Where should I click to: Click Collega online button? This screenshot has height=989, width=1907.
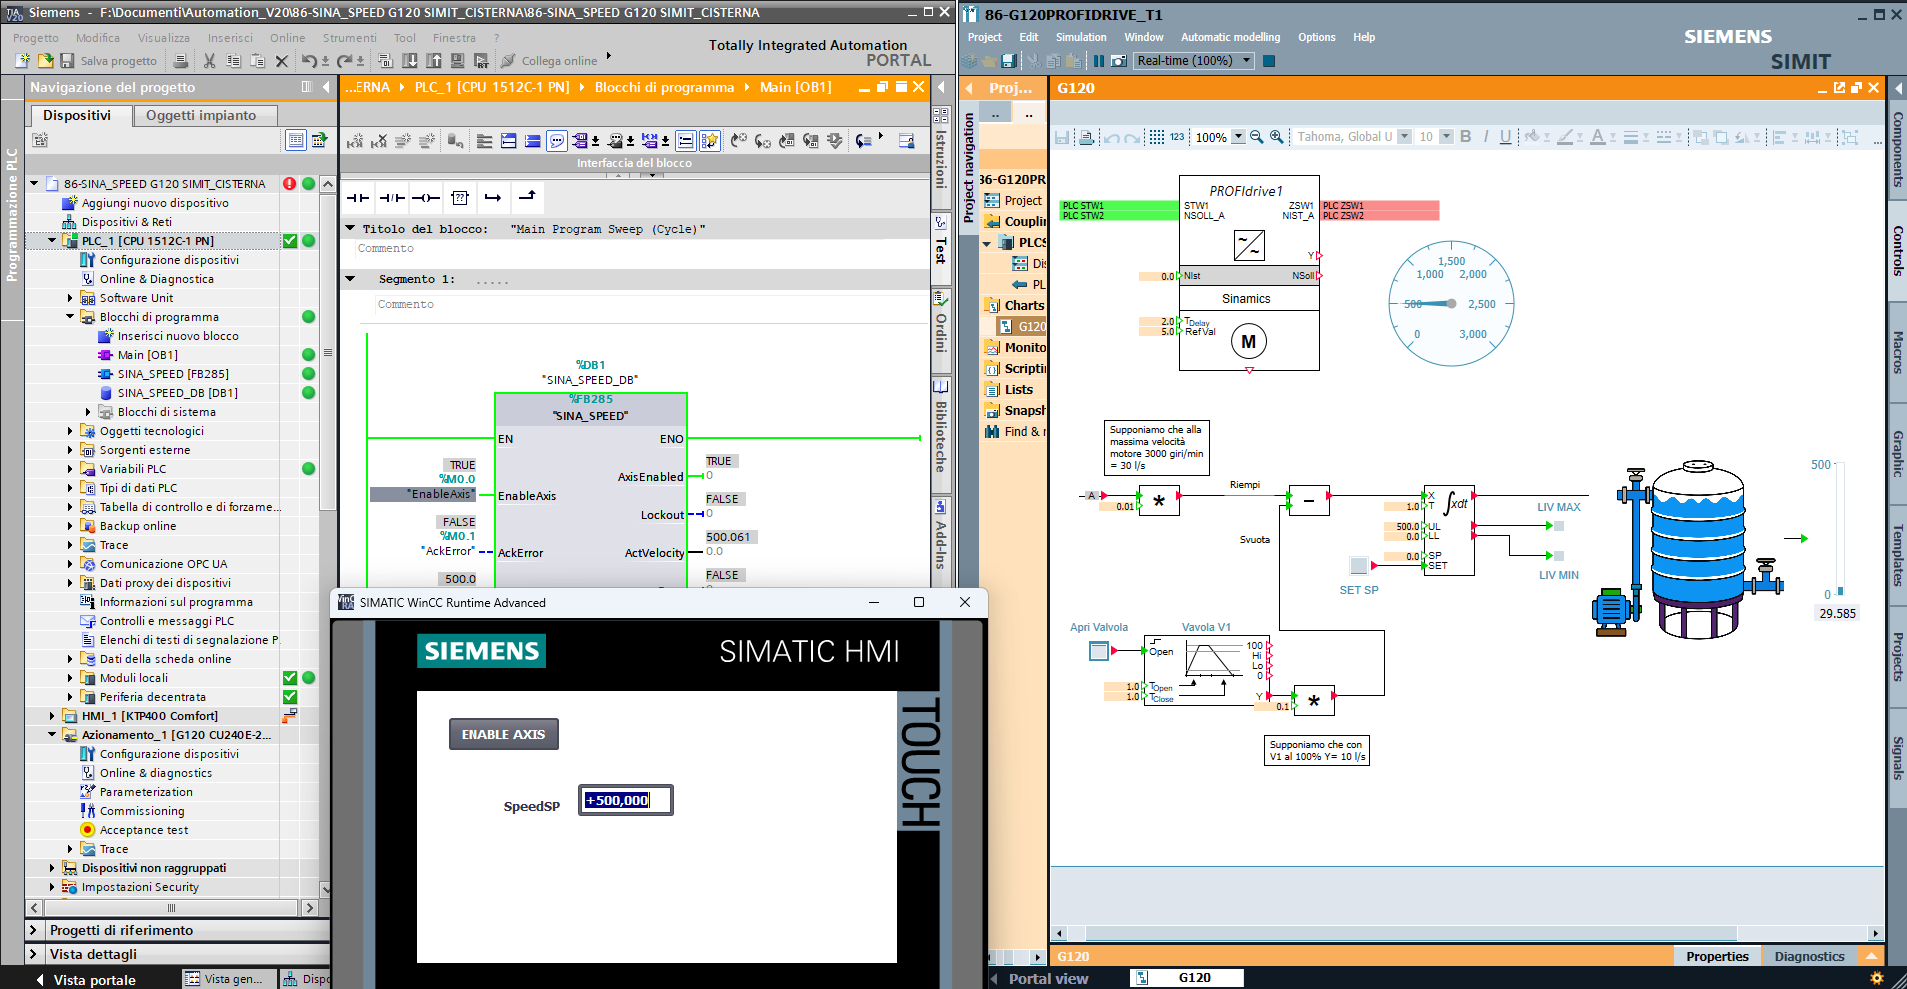coord(549,61)
